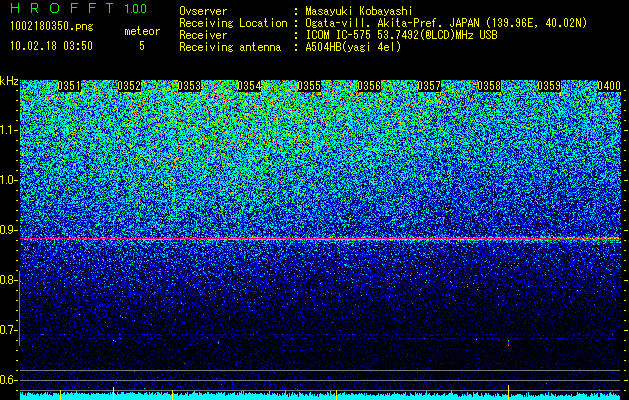
Task: Click the date stamp 10.02.18 03:50
Action: click(51, 46)
